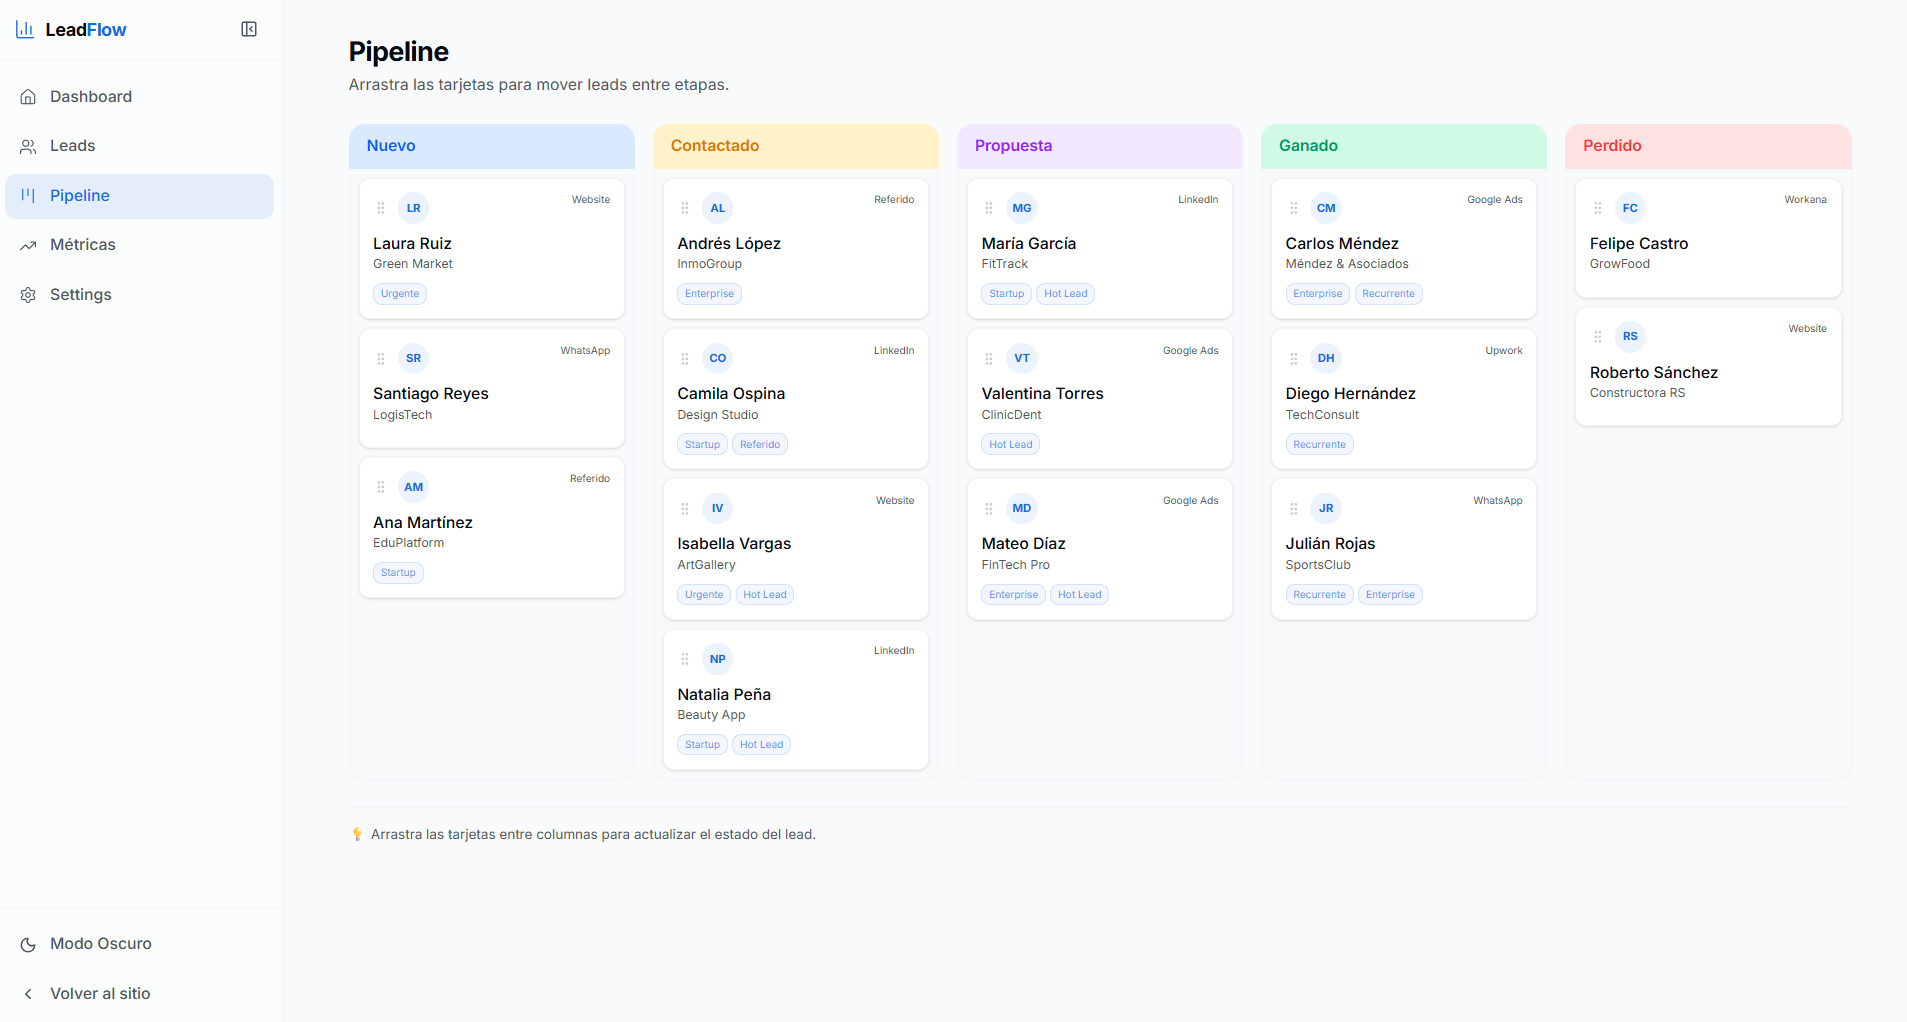Click the drag handle on Felipe Castro's card
Viewport: 1907px width, 1022px height.
point(1597,208)
